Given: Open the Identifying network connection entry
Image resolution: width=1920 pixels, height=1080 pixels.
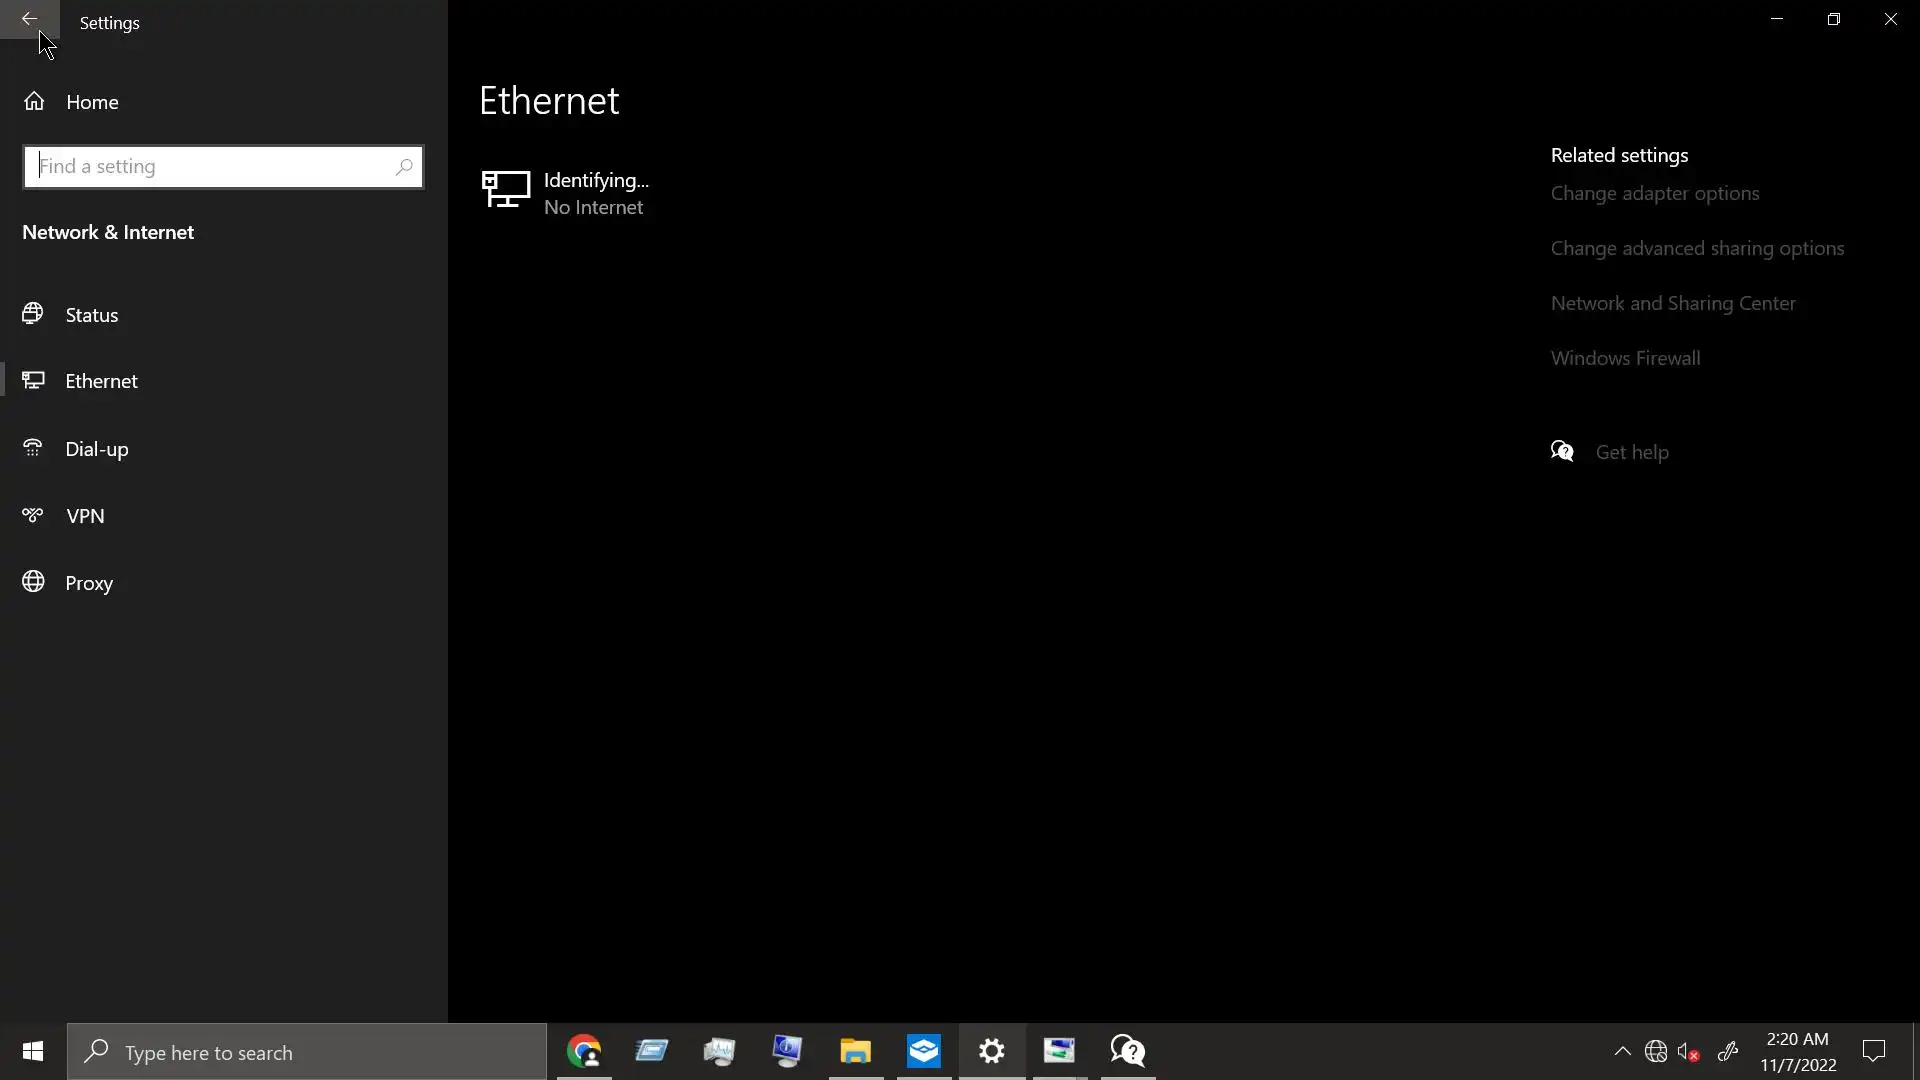Looking at the screenshot, I should click(595, 193).
